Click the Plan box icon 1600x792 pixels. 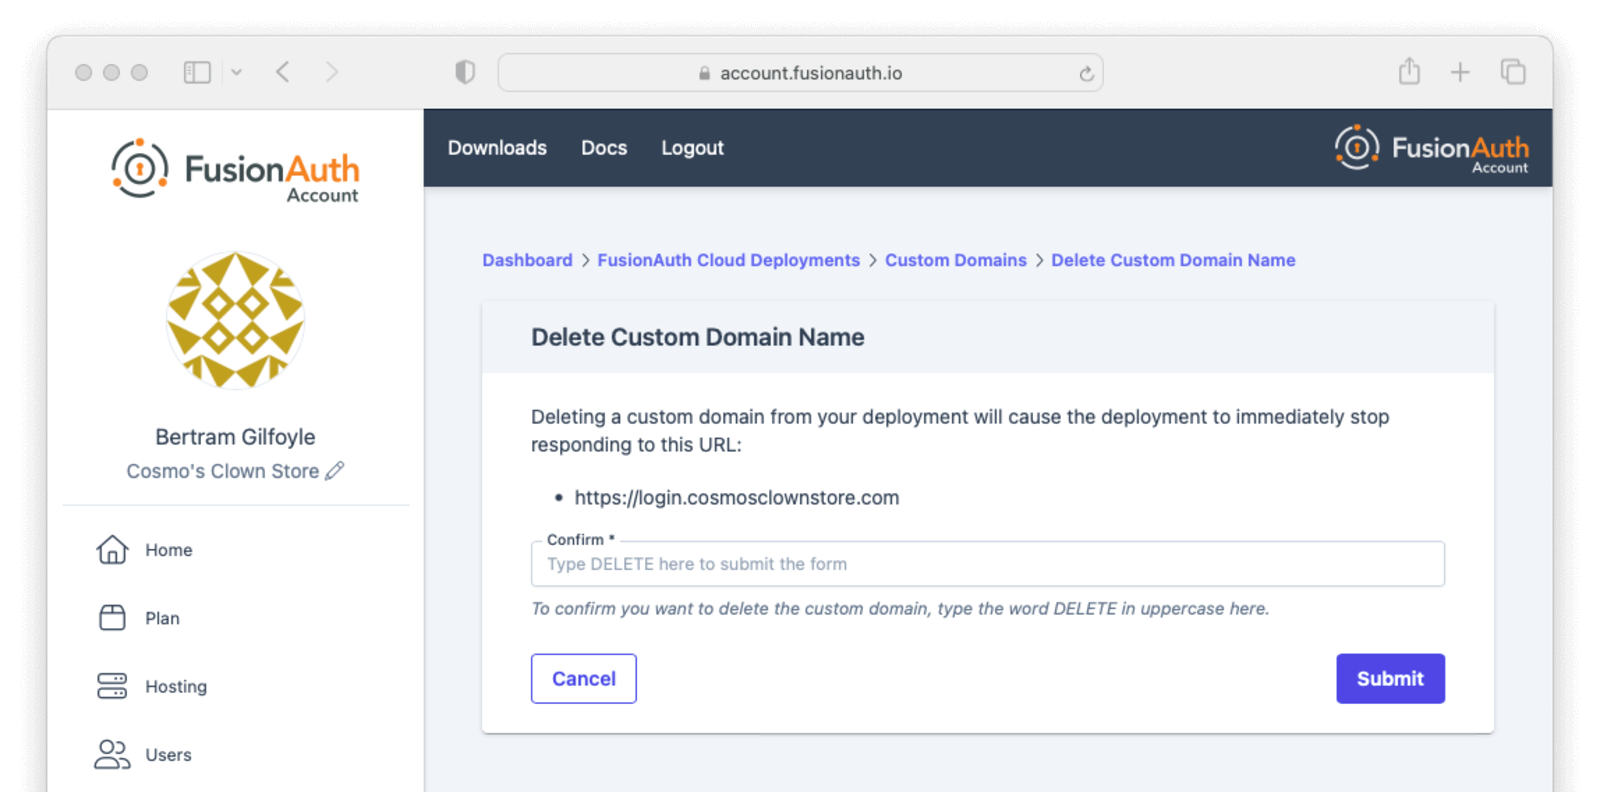[x=112, y=618]
